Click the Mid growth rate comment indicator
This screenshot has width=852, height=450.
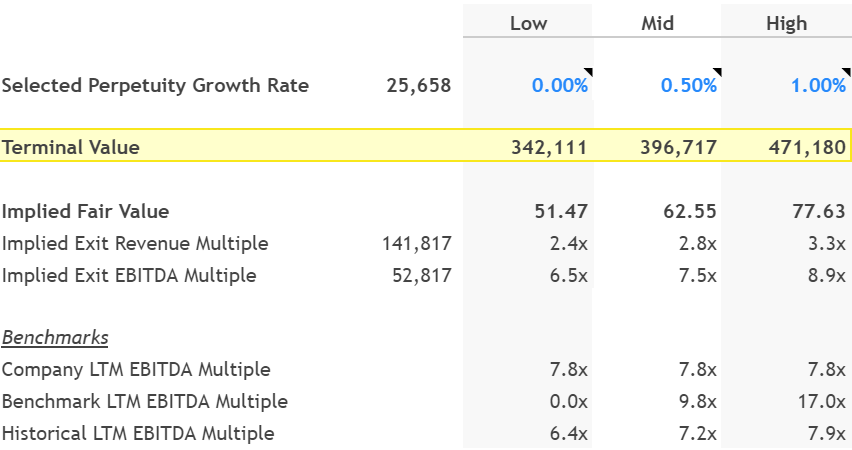tap(718, 72)
